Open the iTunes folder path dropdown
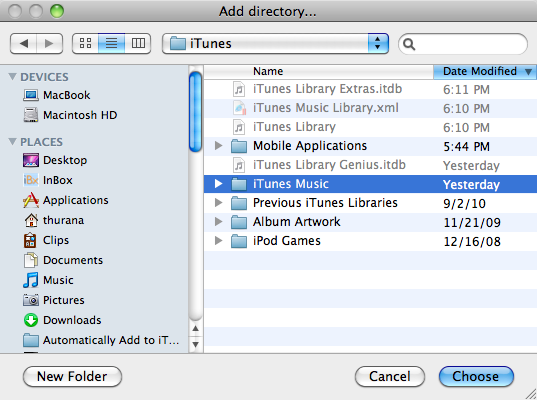 coord(275,43)
